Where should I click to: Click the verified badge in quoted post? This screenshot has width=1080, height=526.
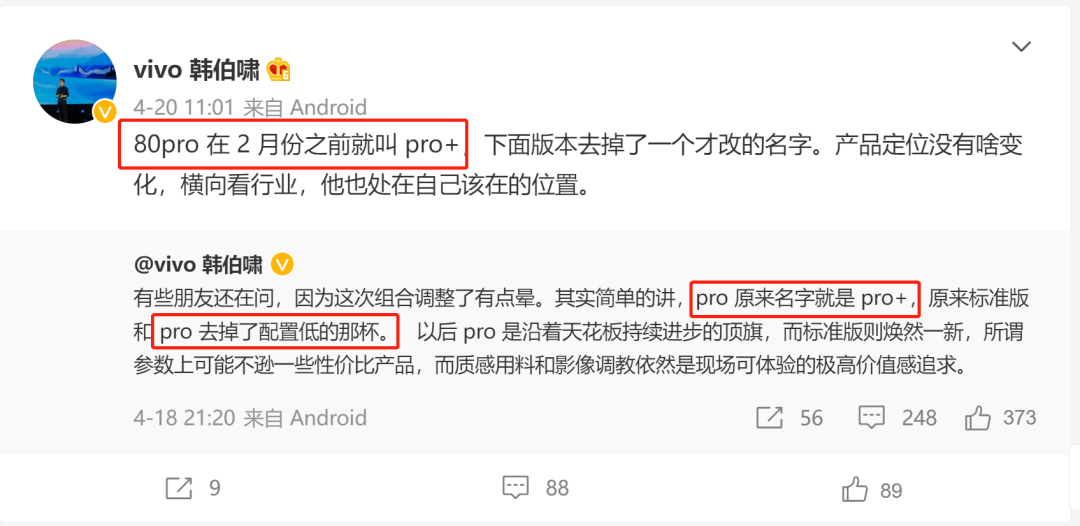click(x=282, y=264)
